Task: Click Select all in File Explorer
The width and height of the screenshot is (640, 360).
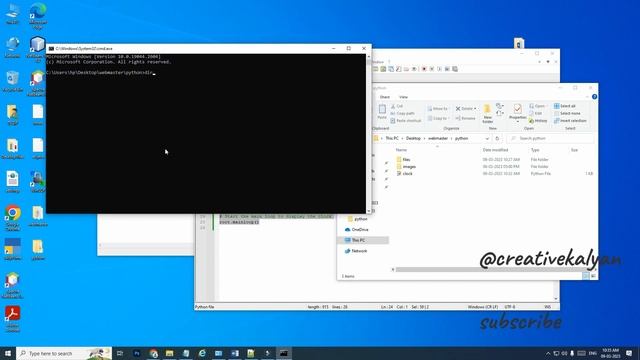Action: click(x=564, y=106)
